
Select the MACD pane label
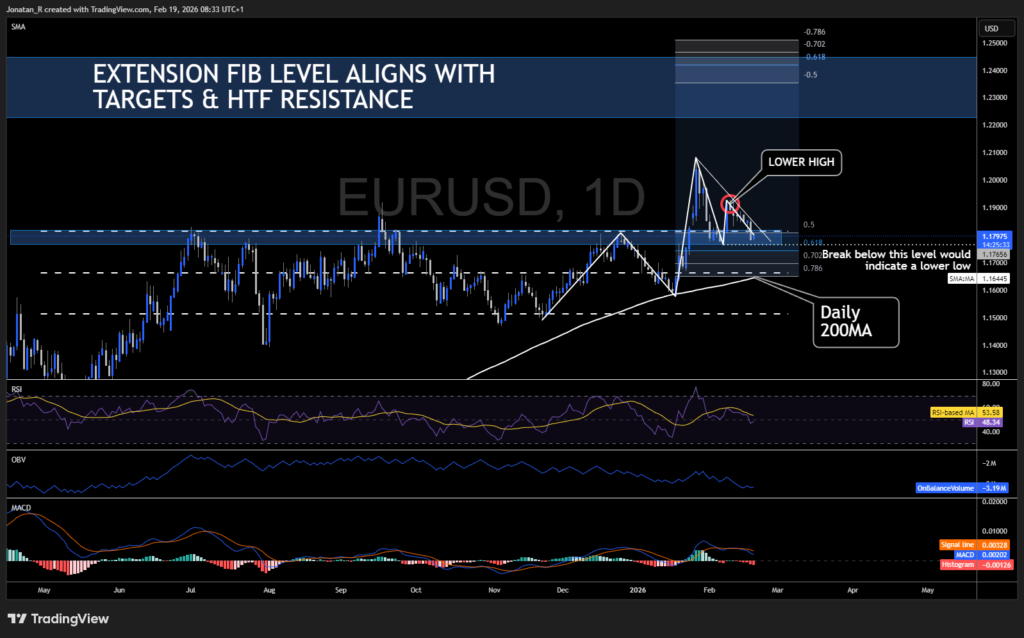tap(19, 509)
